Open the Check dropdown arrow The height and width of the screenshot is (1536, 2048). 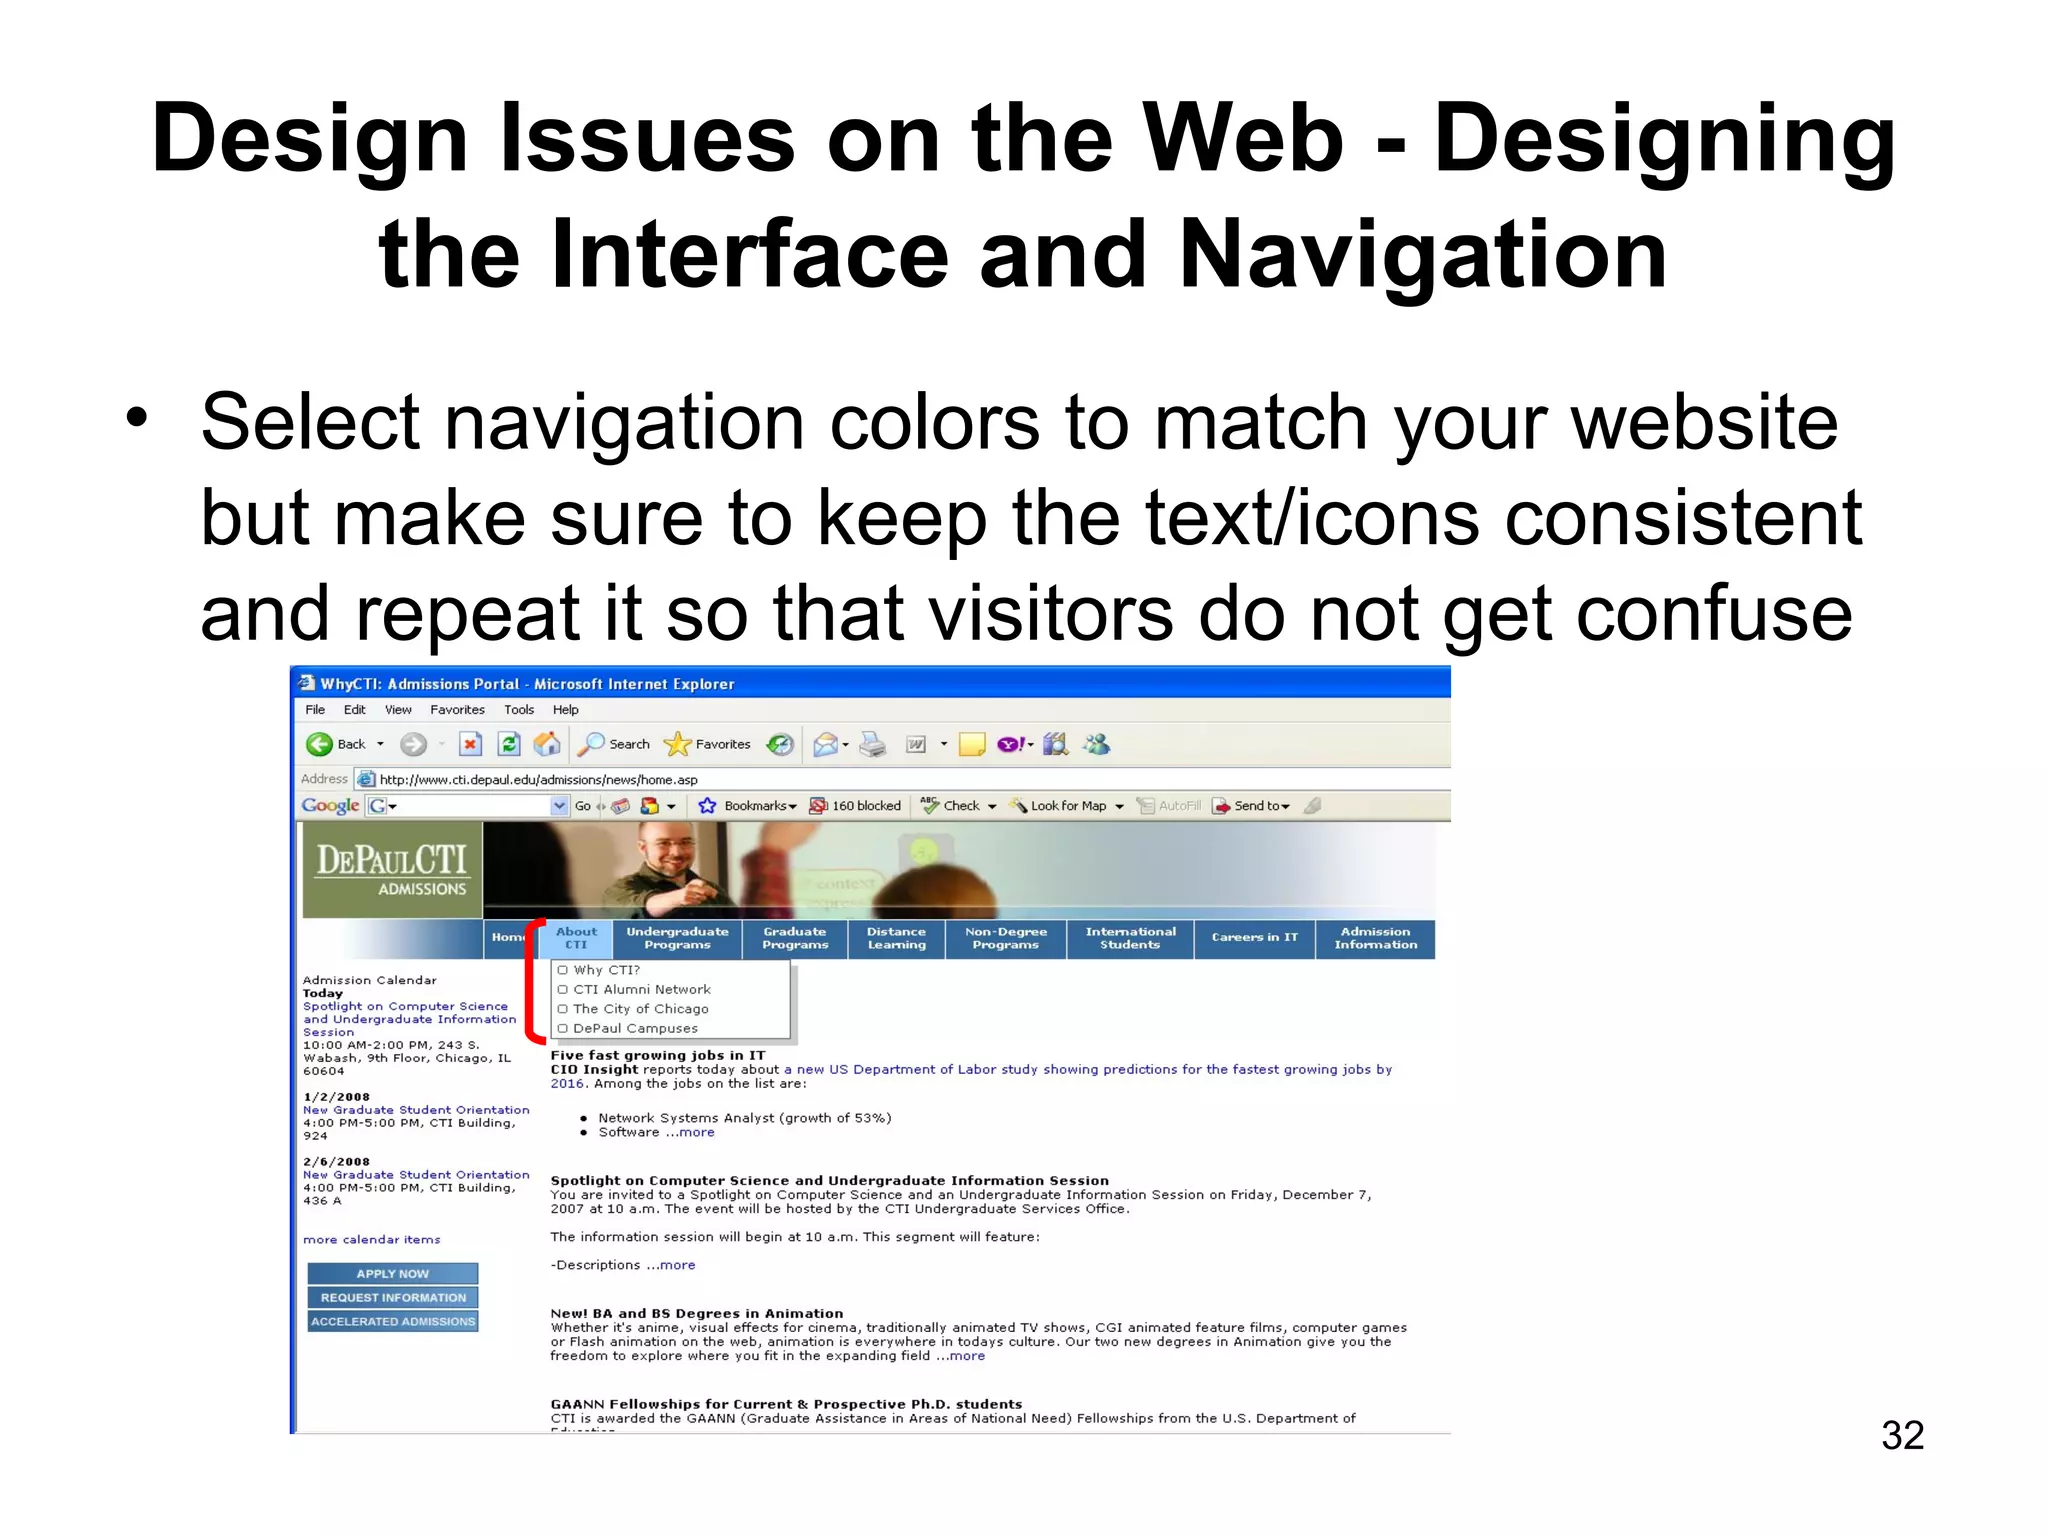click(x=992, y=806)
